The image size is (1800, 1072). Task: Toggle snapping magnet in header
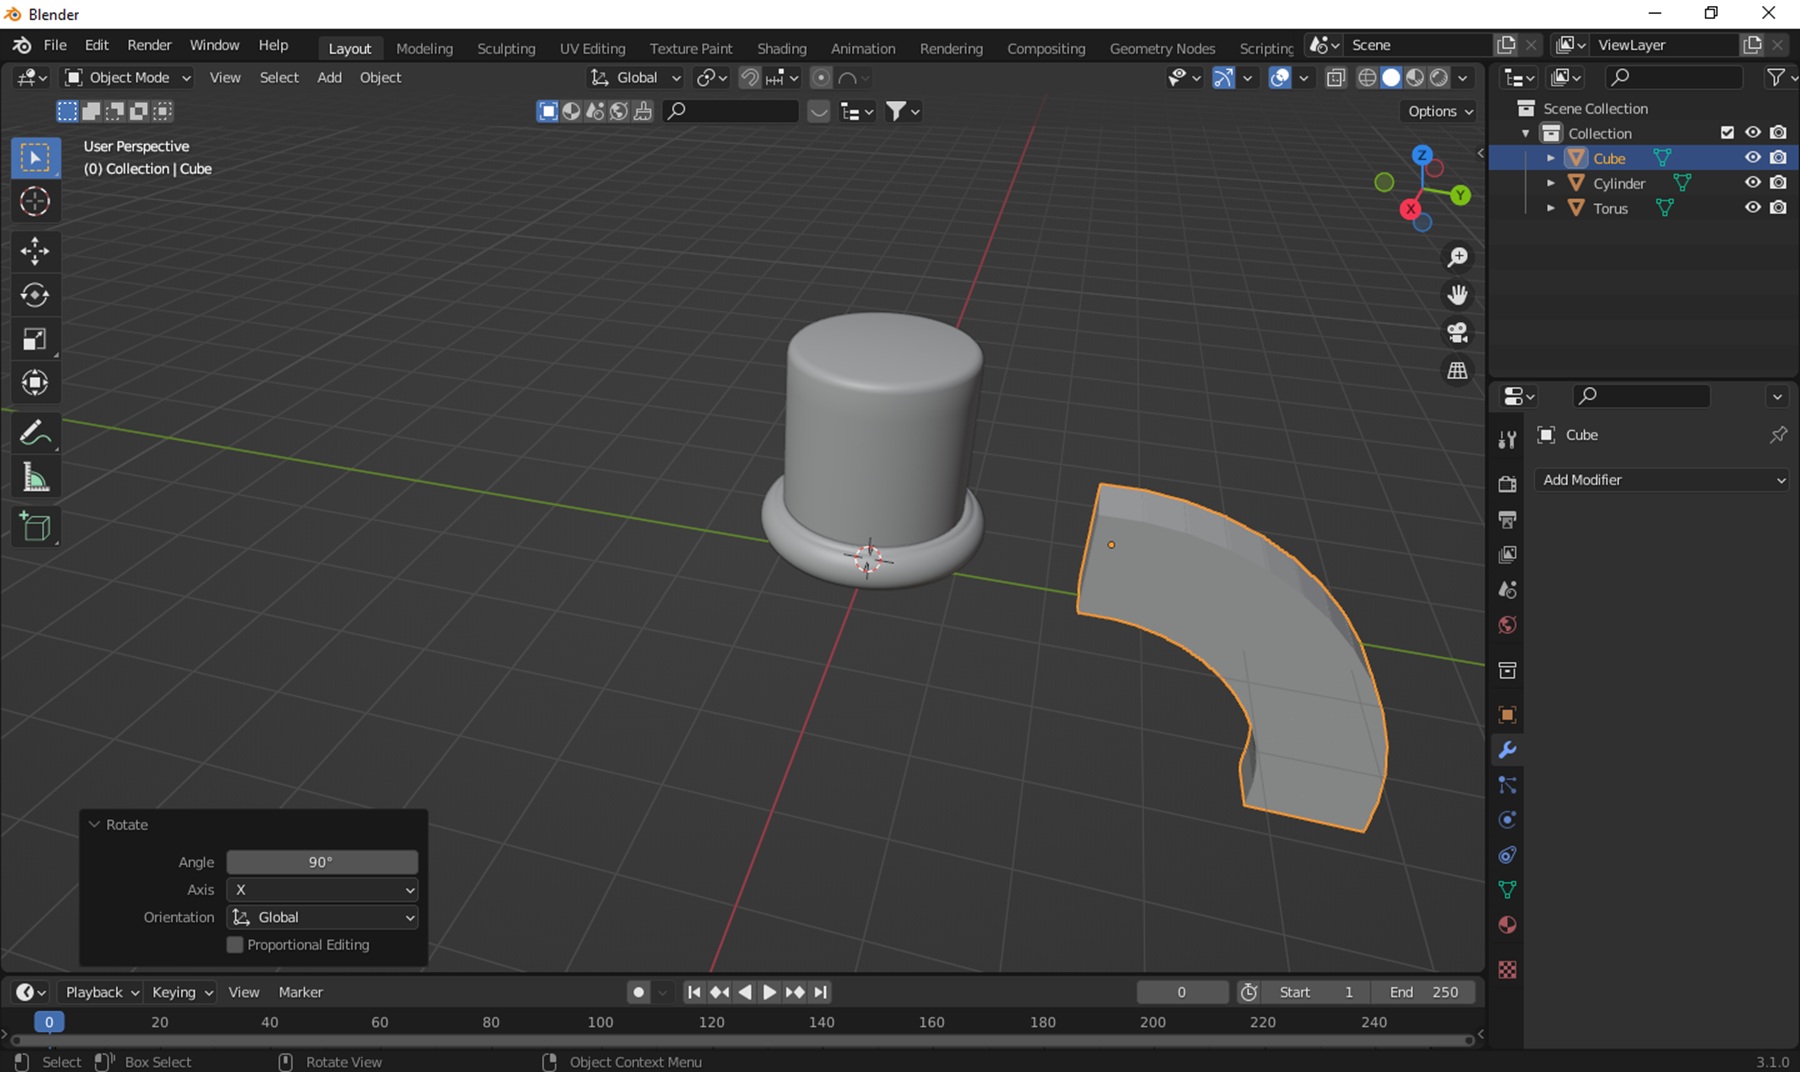(749, 78)
